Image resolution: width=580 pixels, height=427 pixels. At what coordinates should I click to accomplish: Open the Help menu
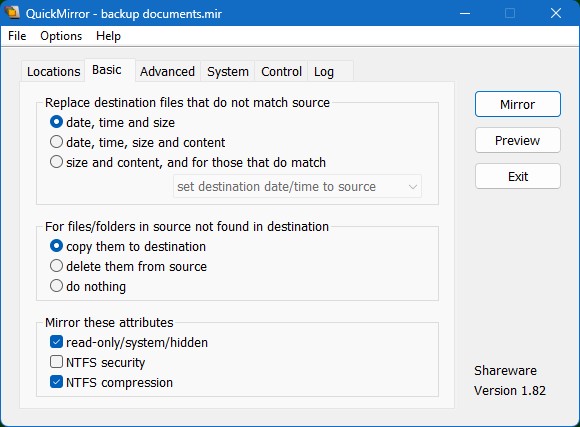coord(108,36)
